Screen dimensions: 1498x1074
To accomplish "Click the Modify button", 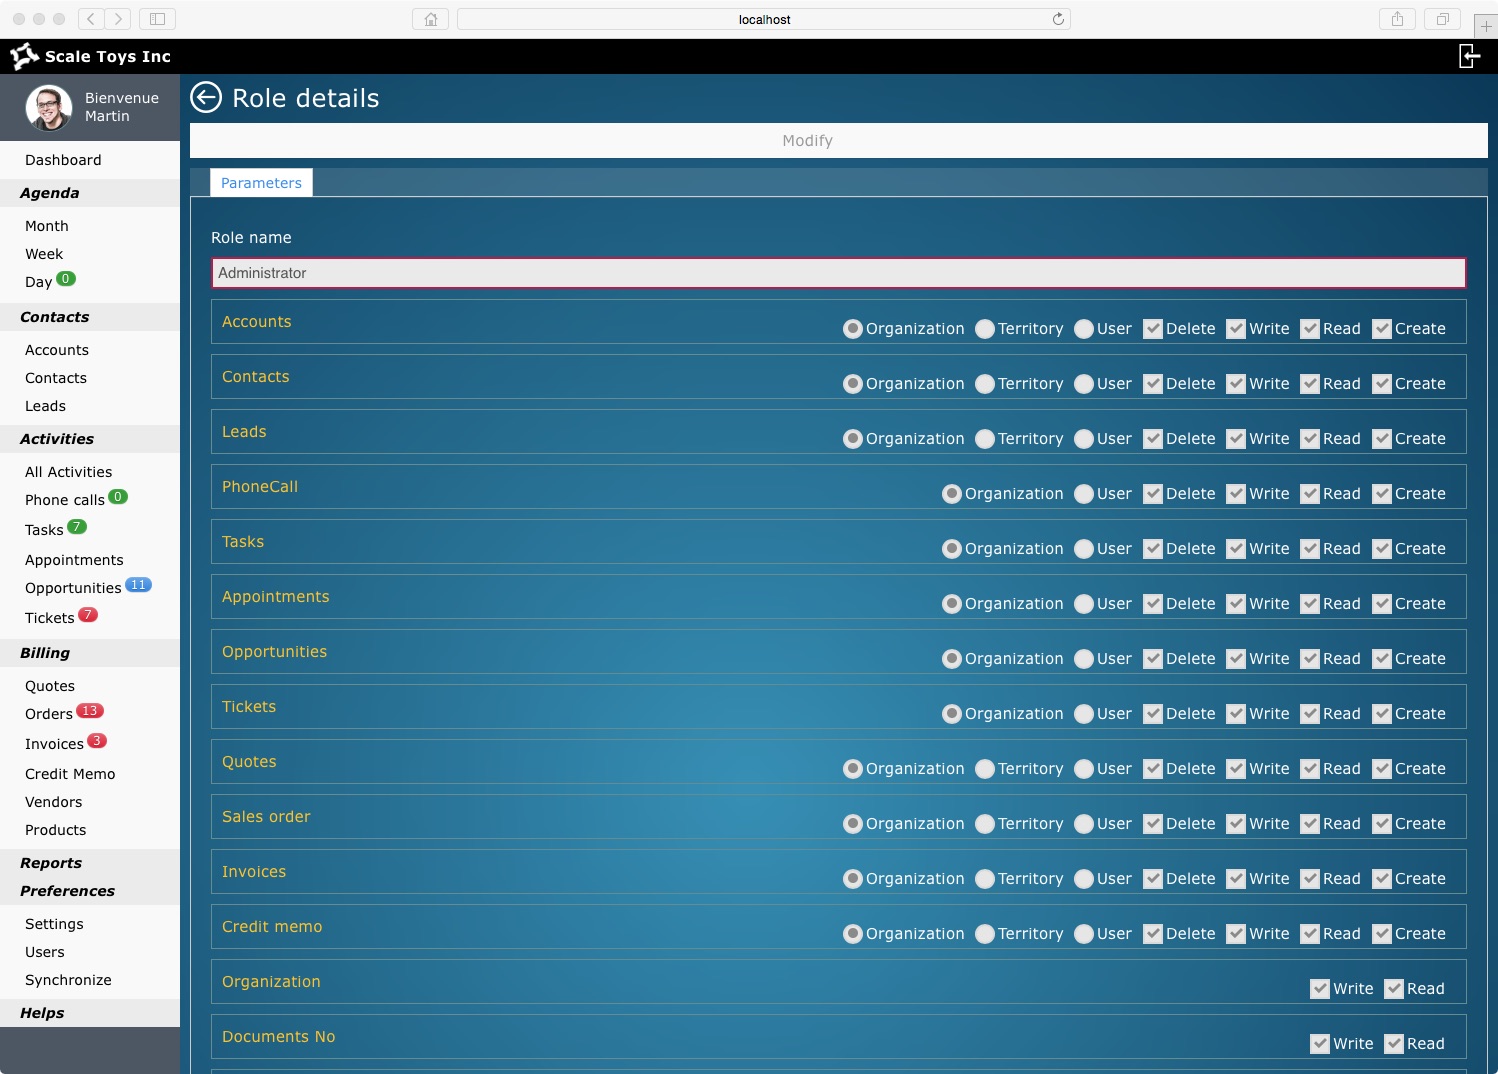I will tap(838, 140).
